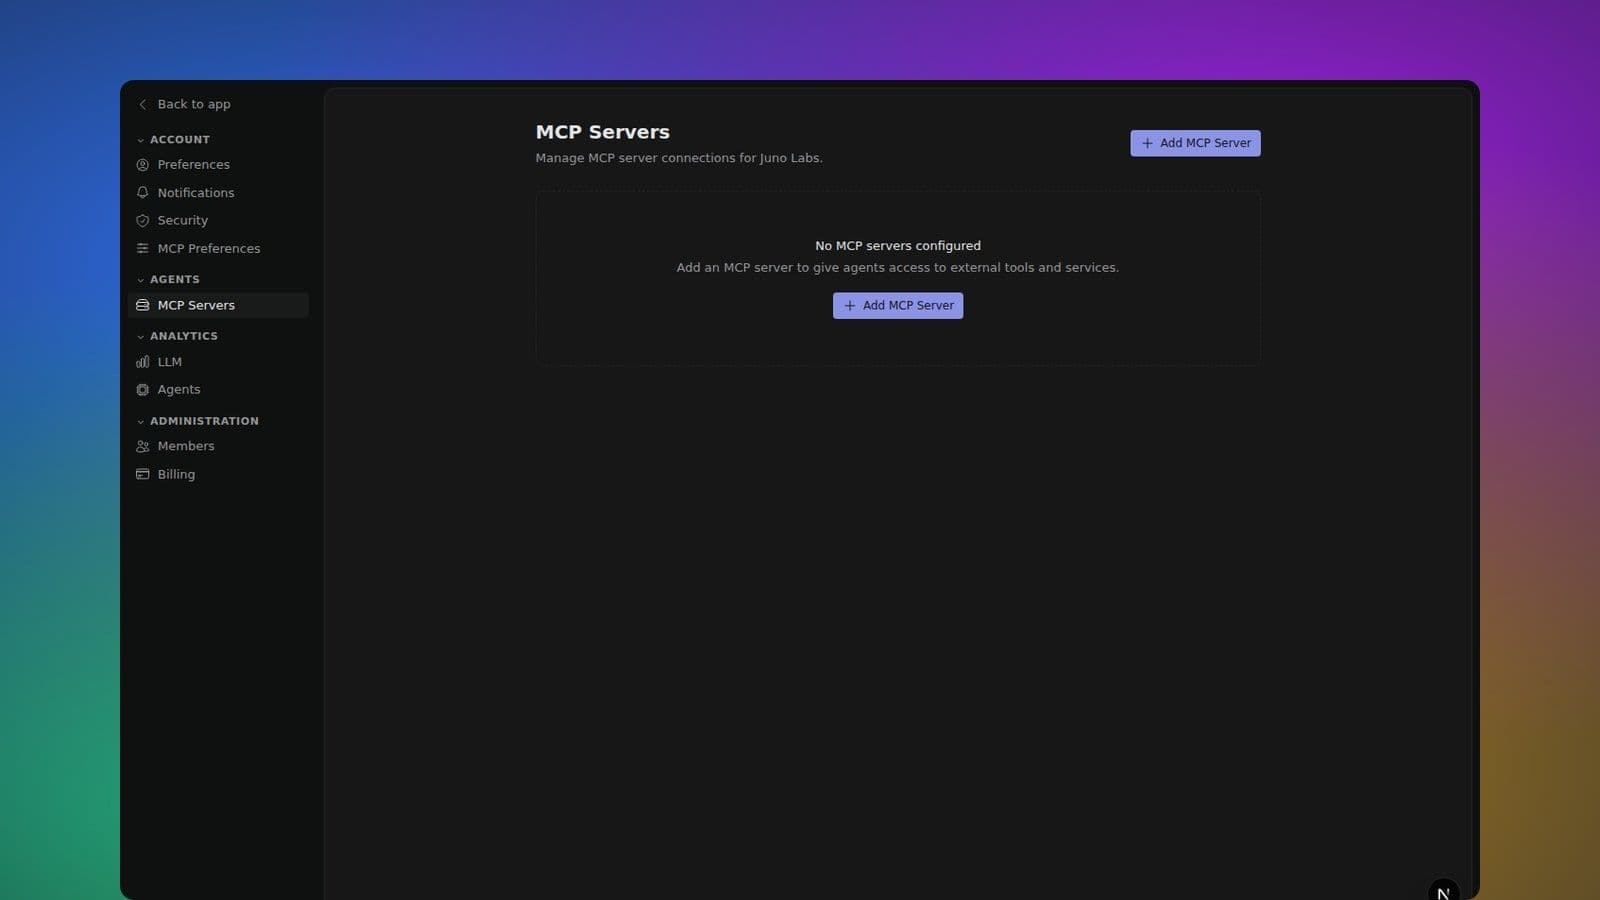The image size is (1600, 900).
Task: Go to Security settings
Action: point(218,221)
